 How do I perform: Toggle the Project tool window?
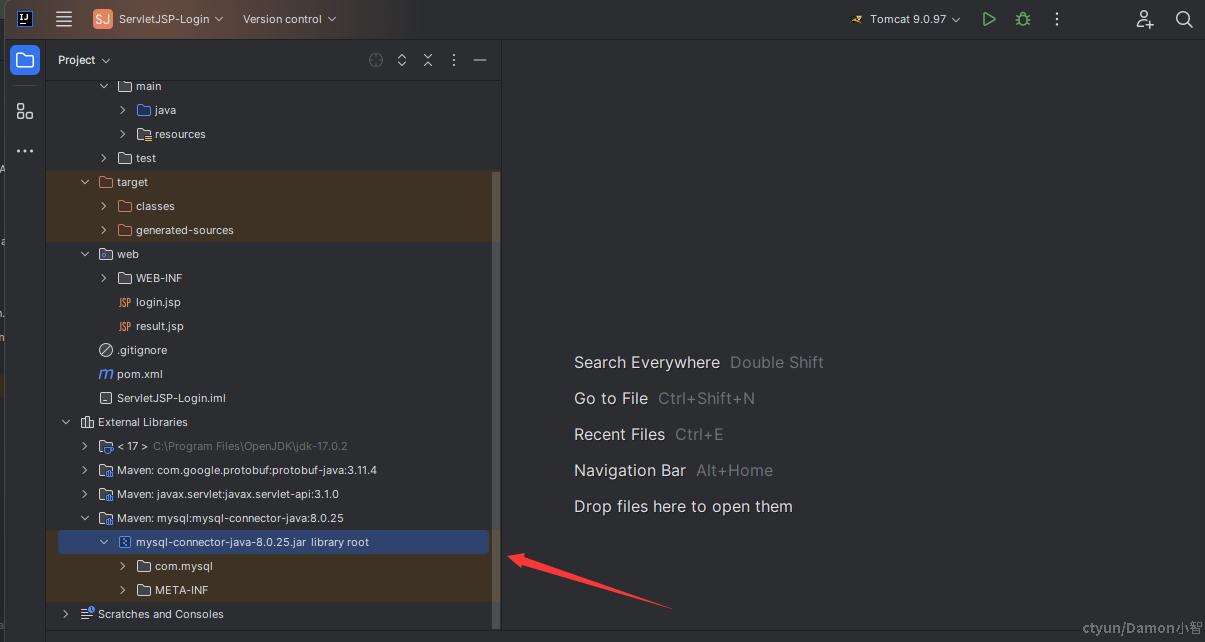point(25,60)
